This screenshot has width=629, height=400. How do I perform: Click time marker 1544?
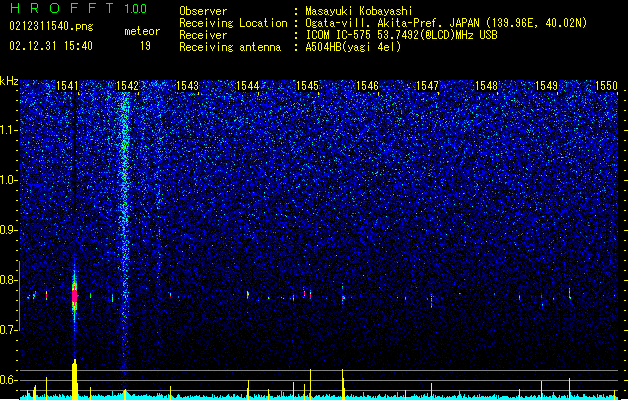point(248,86)
